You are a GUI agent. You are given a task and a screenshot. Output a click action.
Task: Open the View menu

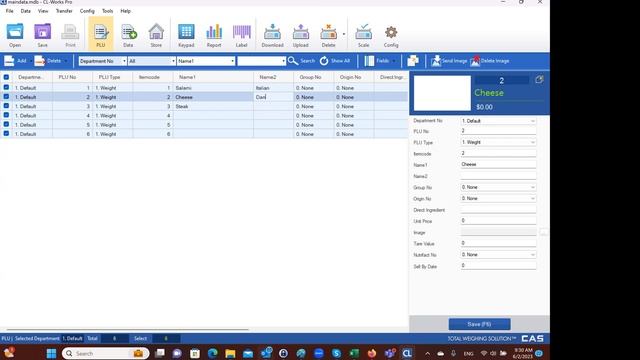pos(43,11)
